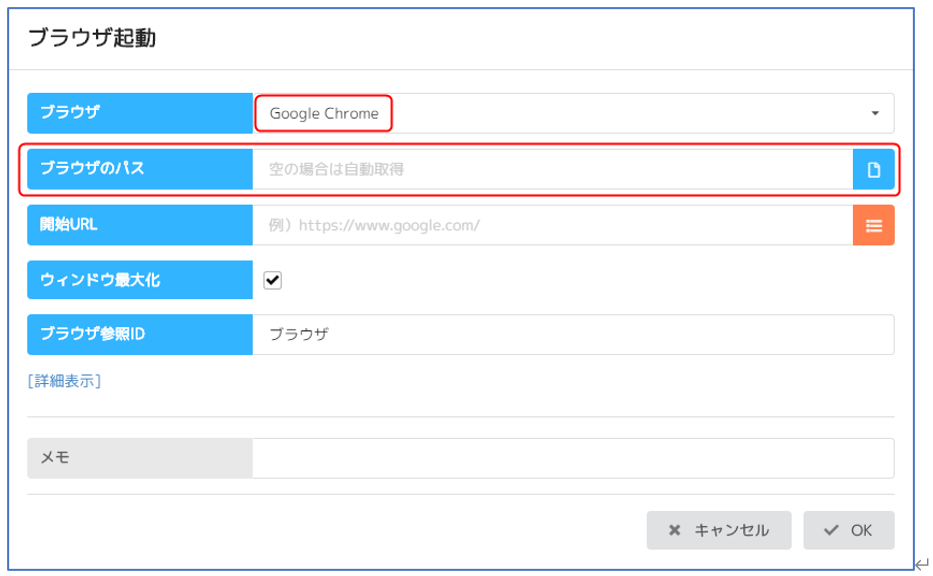Click the 開始URL label

140,226
